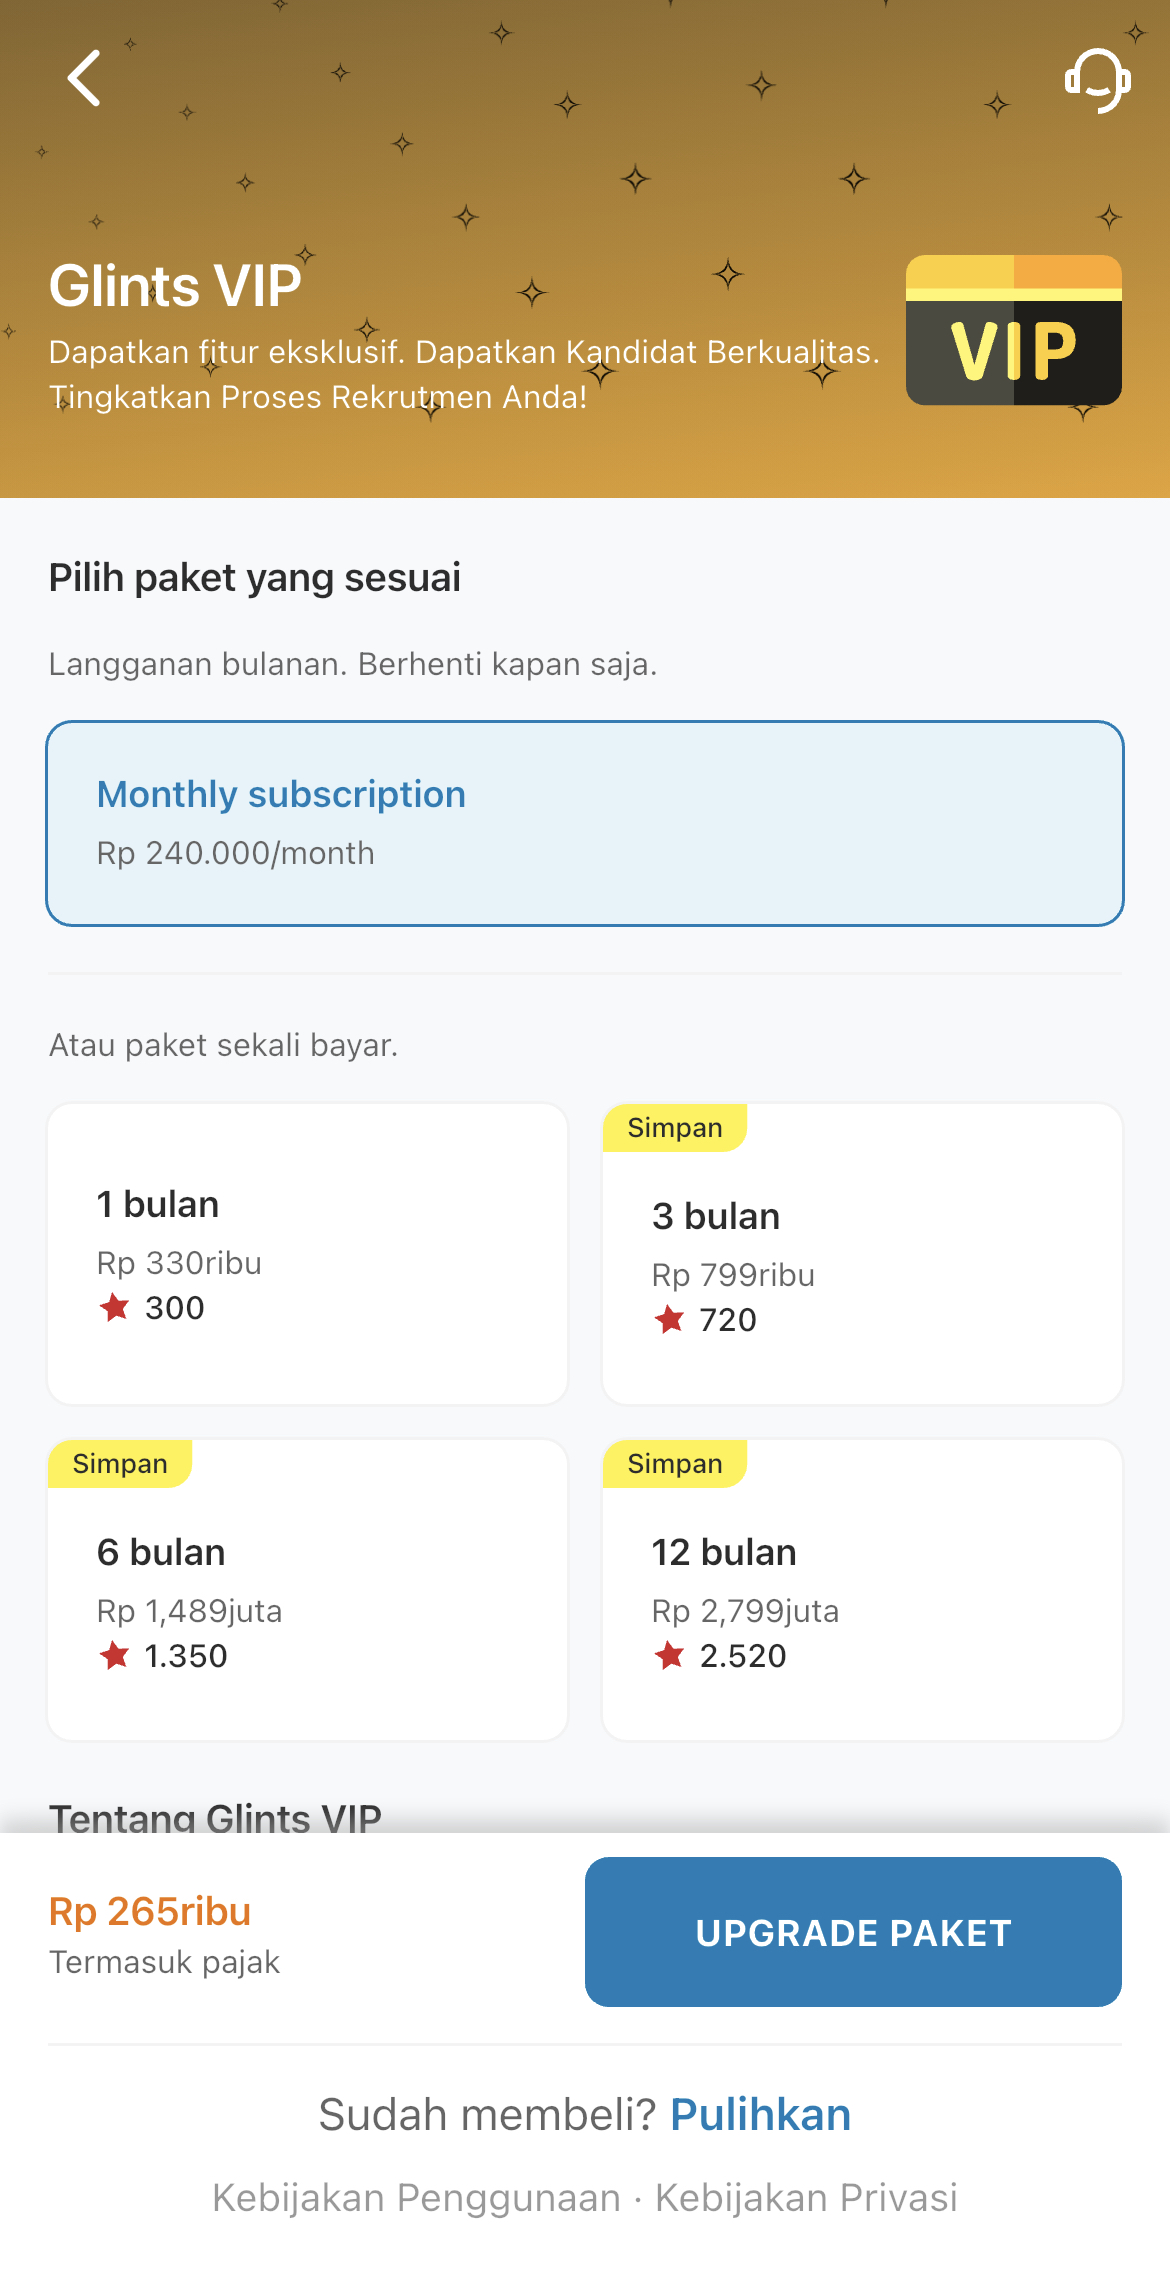Click the red star beside 300

pyautogui.click(x=114, y=1307)
